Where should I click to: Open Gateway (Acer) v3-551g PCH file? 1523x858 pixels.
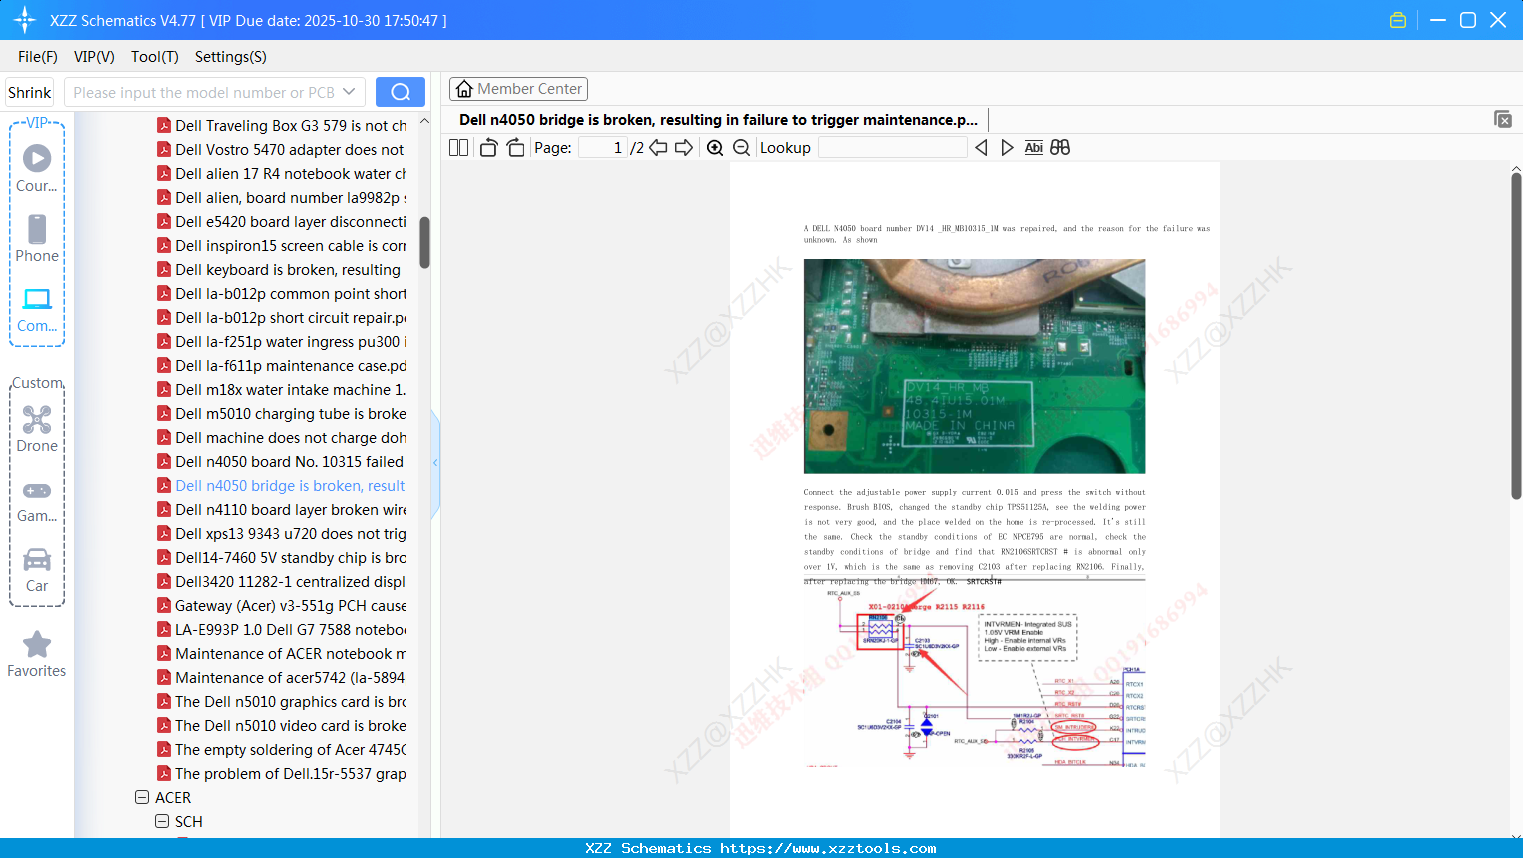click(282, 606)
